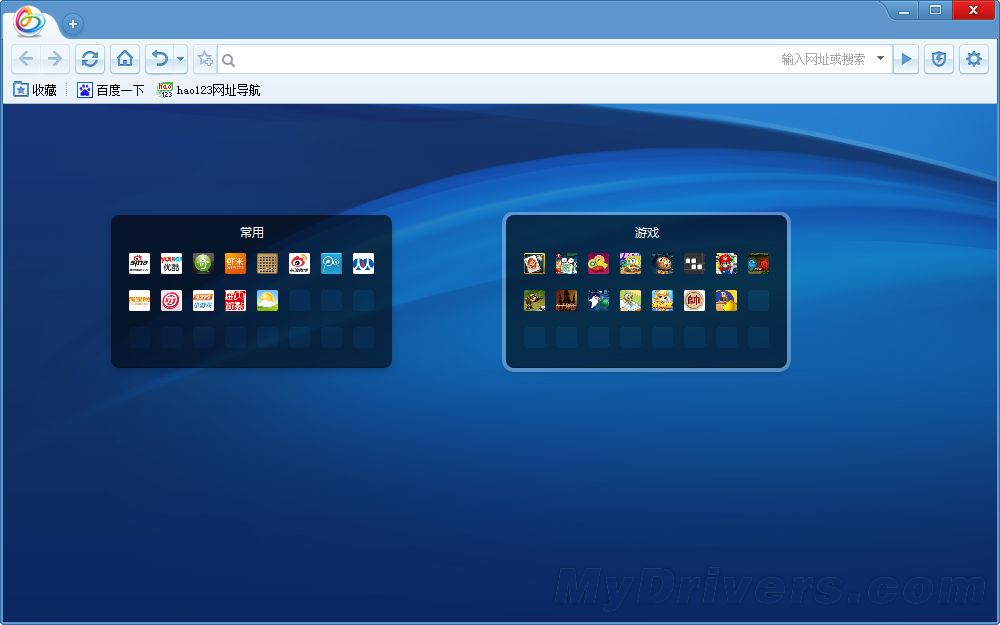Click the 游戏 panel title
Image resolution: width=1000 pixels, height=625 pixels.
[x=647, y=232]
